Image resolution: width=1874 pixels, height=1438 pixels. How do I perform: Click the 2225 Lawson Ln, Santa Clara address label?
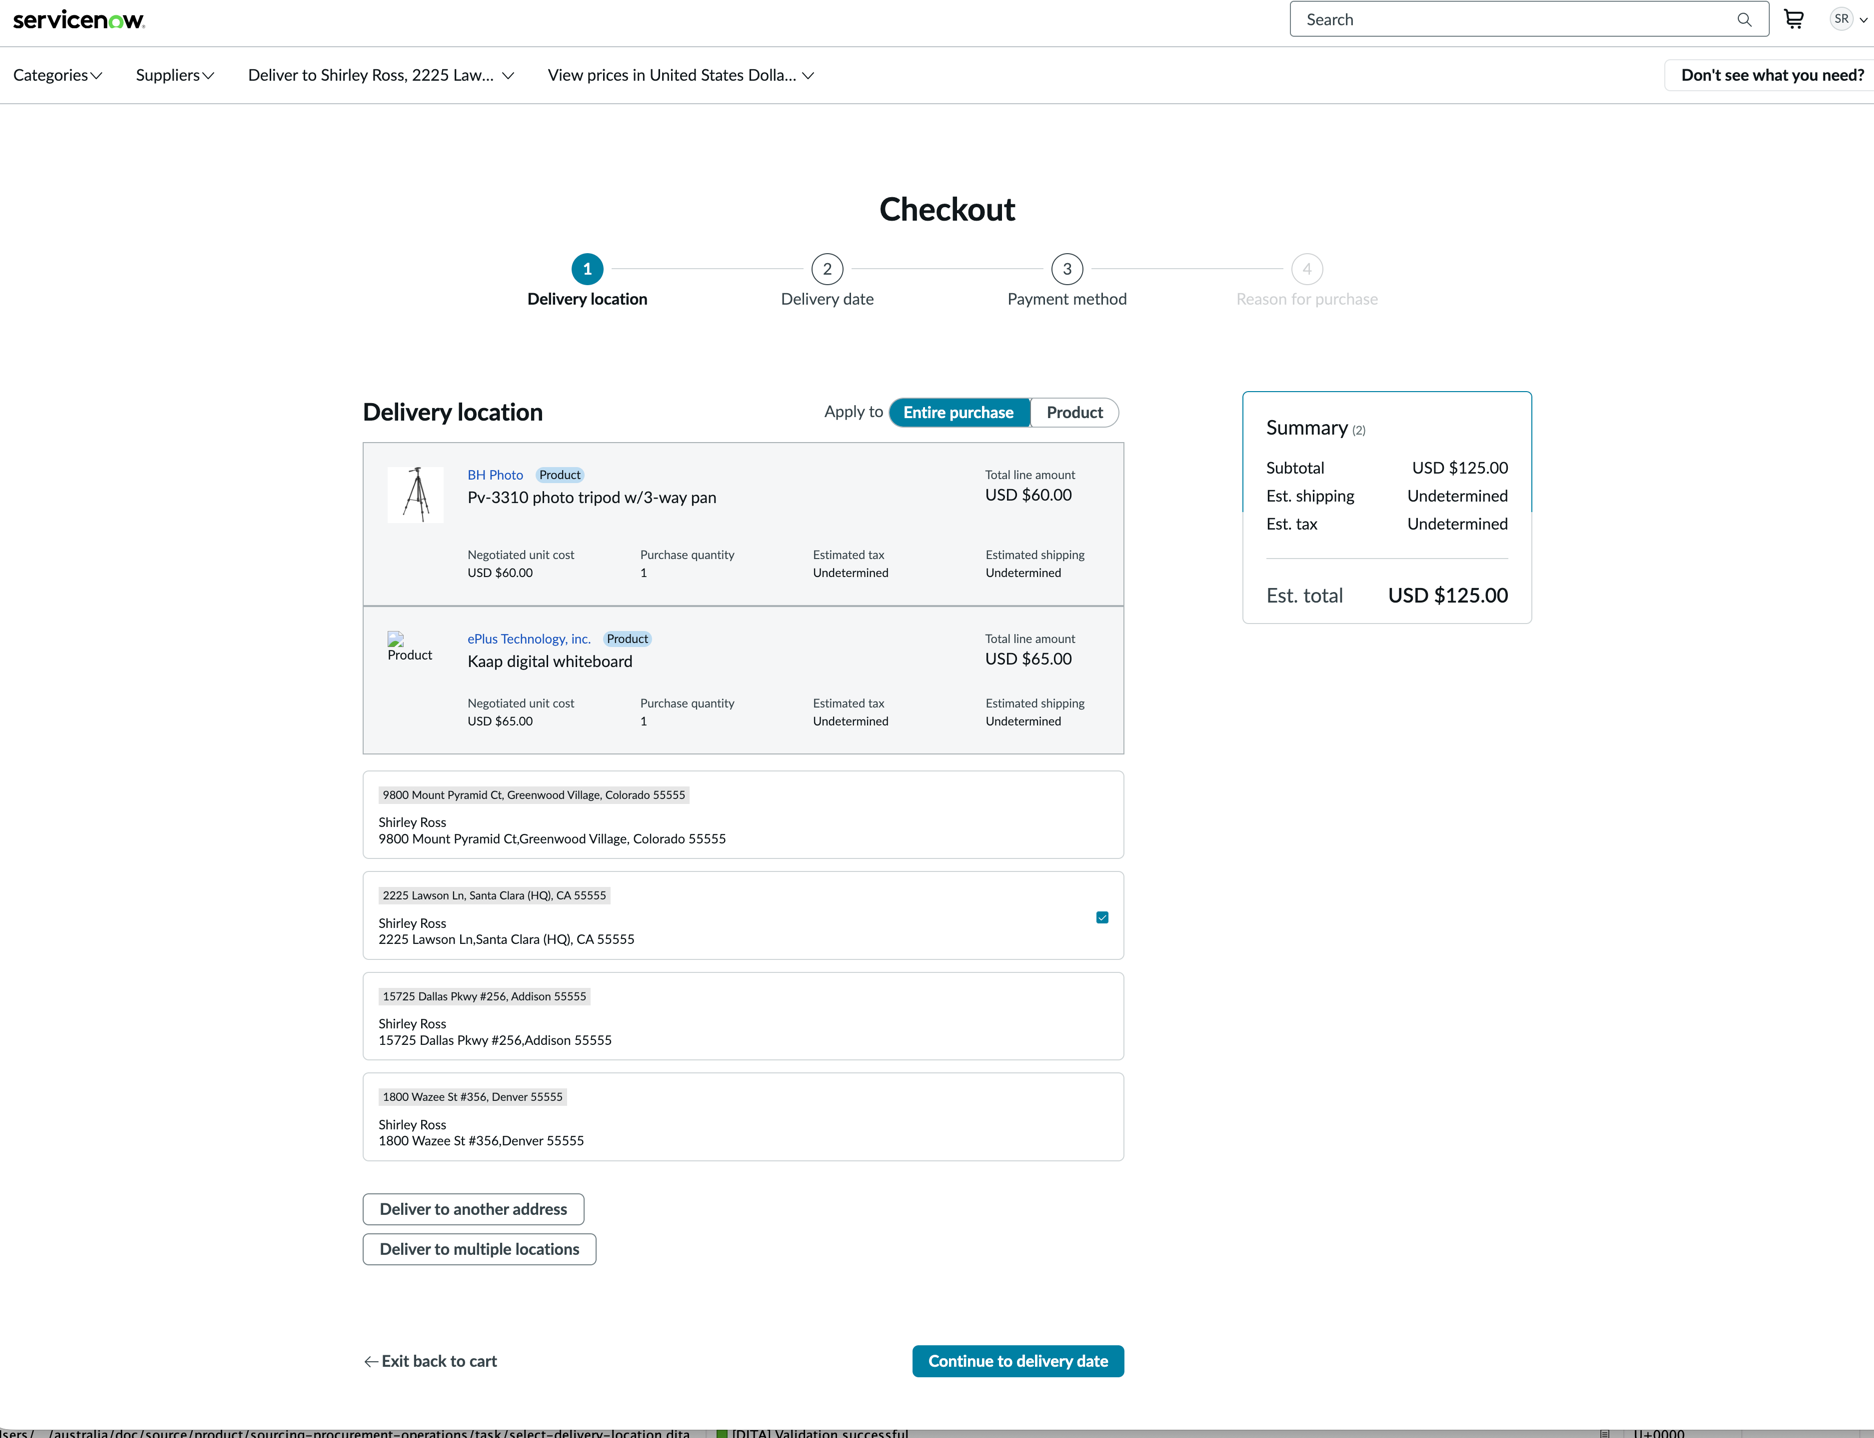(494, 895)
